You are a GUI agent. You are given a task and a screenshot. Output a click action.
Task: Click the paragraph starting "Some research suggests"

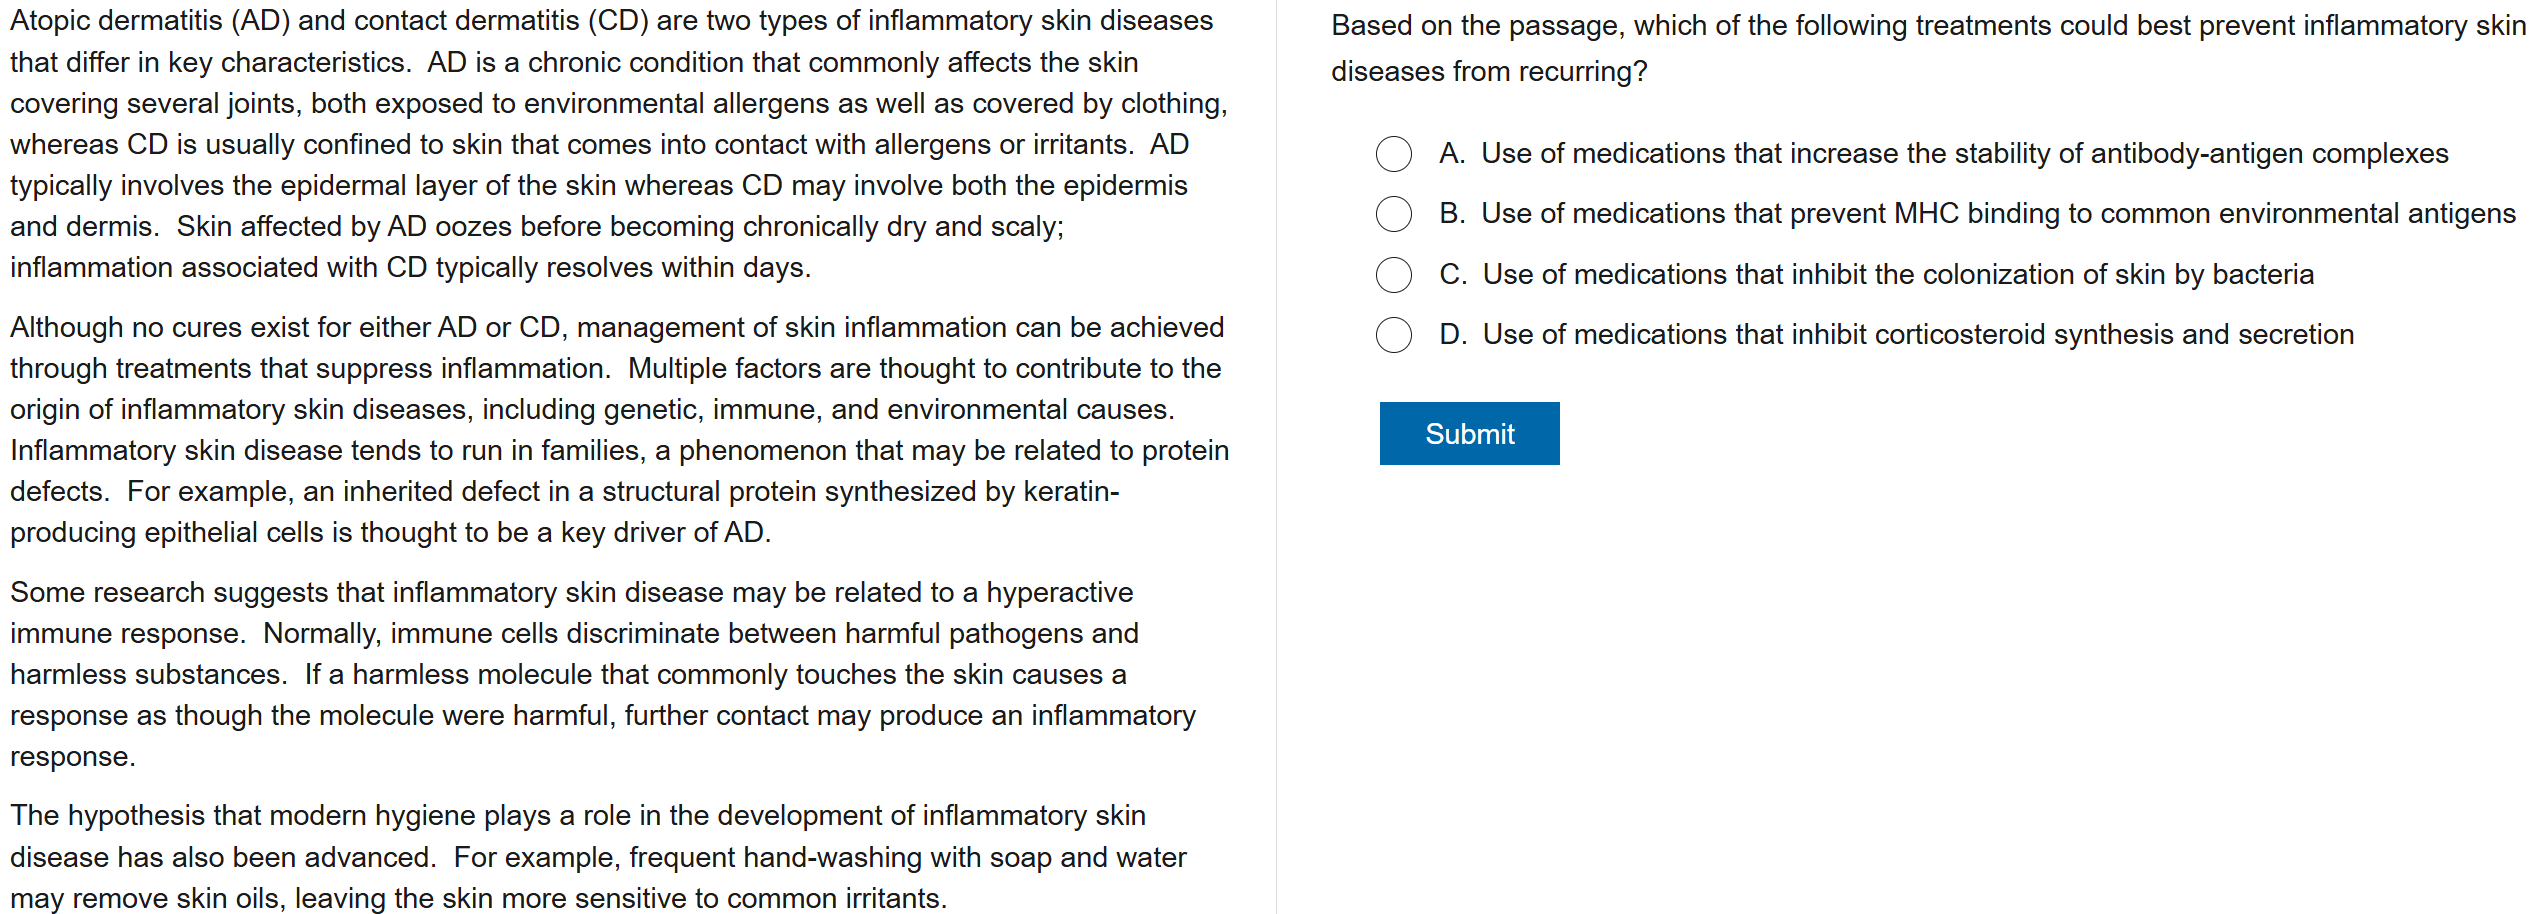[600, 674]
